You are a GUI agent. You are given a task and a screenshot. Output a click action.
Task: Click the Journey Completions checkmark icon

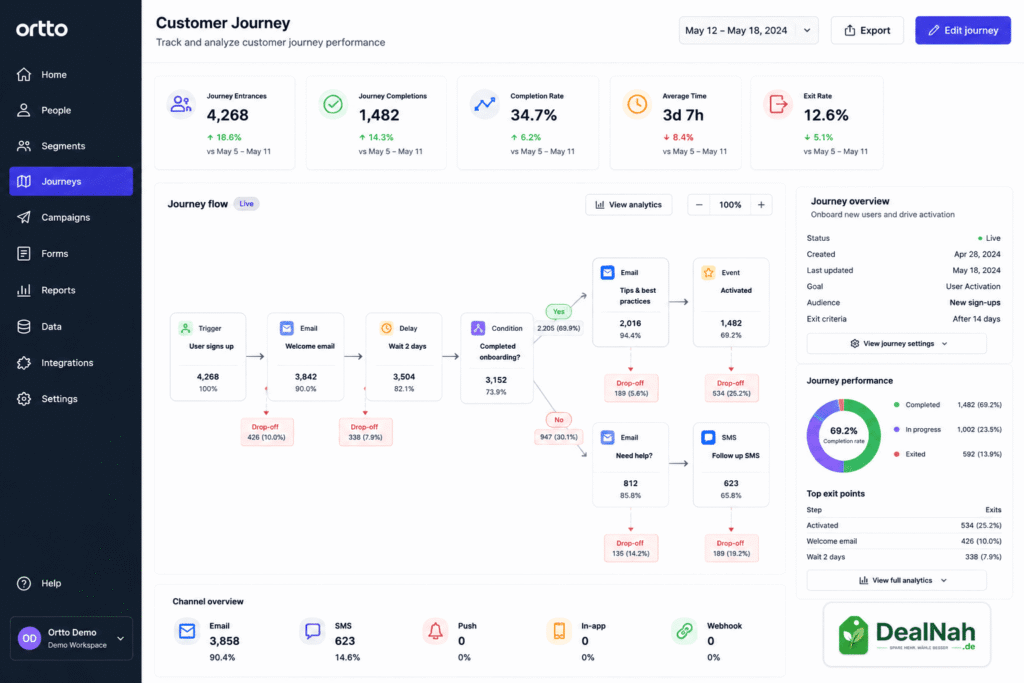(x=333, y=104)
